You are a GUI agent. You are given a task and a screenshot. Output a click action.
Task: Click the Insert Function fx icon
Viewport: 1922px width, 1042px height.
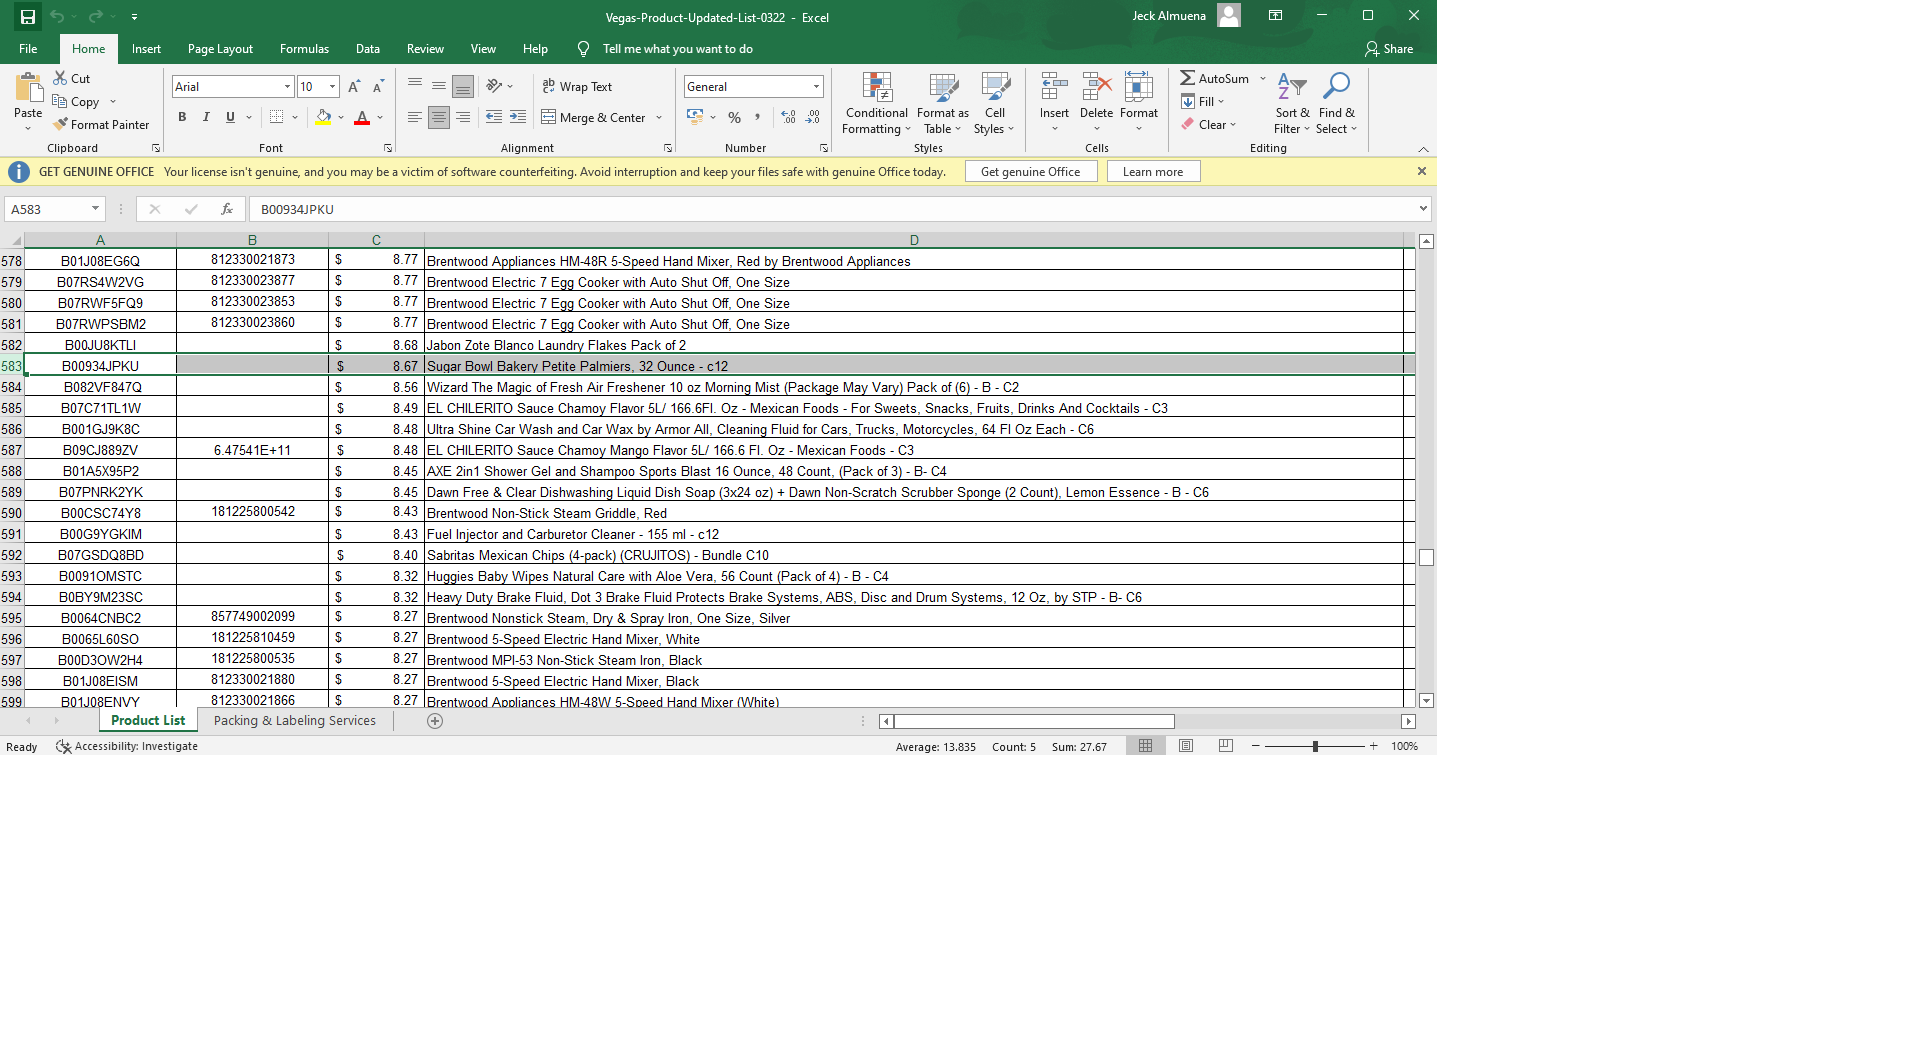[x=227, y=209]
